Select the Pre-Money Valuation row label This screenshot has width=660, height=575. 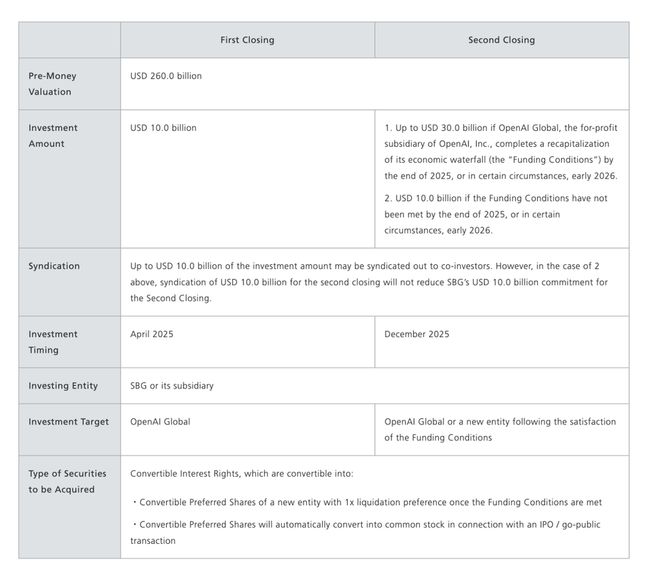point(53,84)
